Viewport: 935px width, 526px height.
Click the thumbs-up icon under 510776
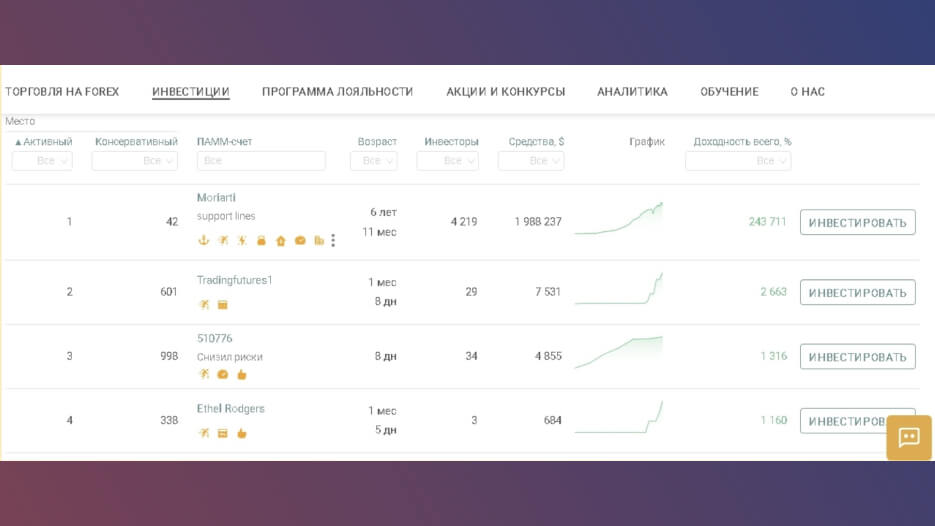[x=242, y=375]
